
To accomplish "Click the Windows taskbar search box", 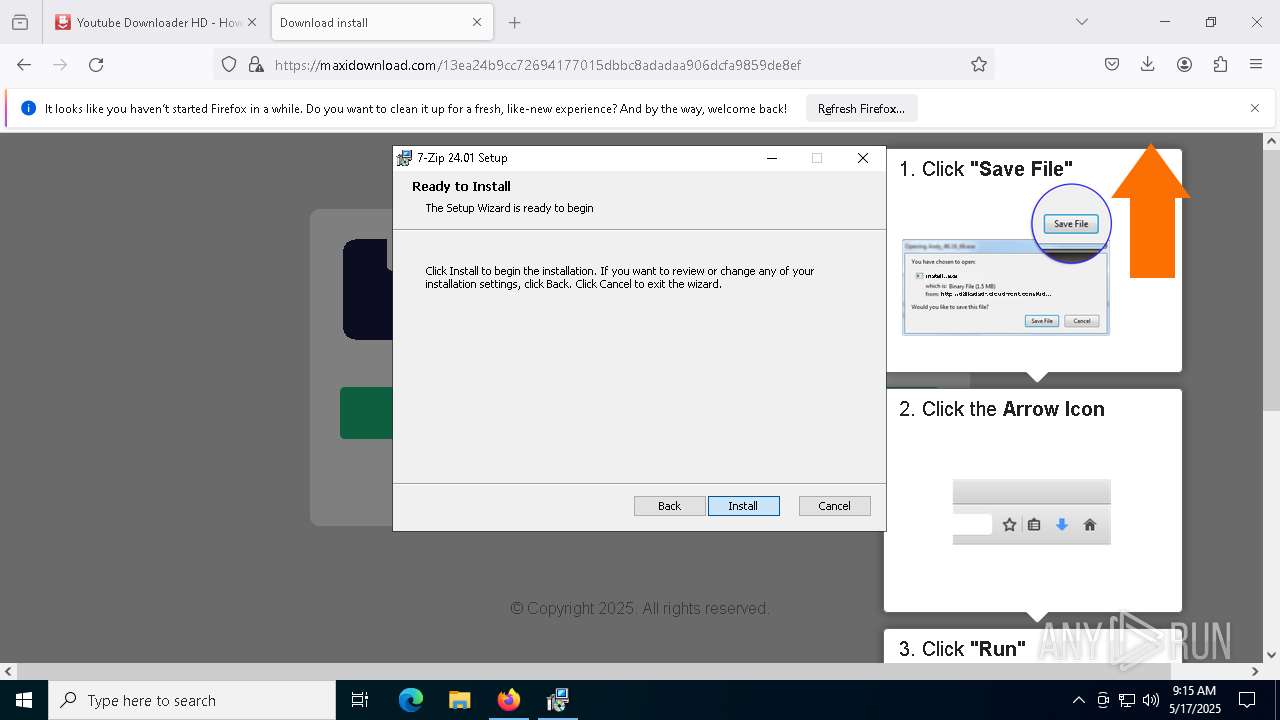I will (x=192, y=700).
